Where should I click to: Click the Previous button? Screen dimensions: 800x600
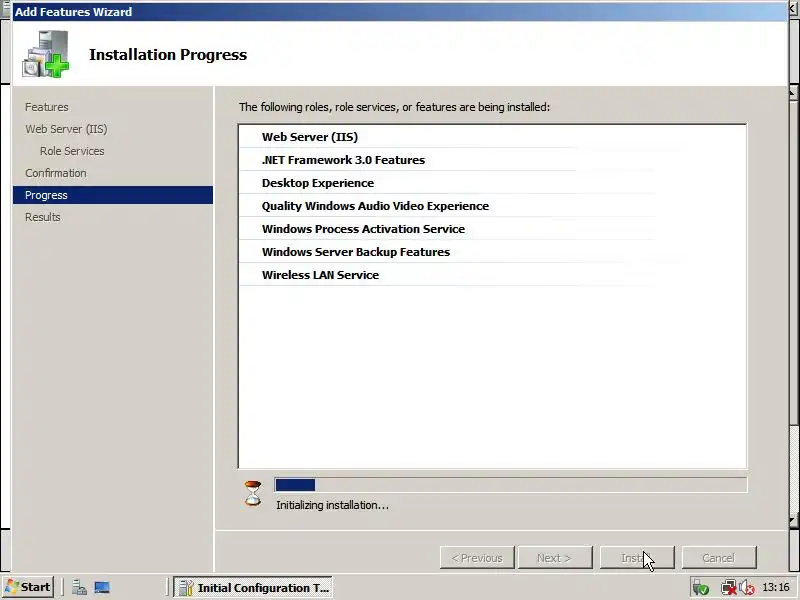[x=477, y=558]
